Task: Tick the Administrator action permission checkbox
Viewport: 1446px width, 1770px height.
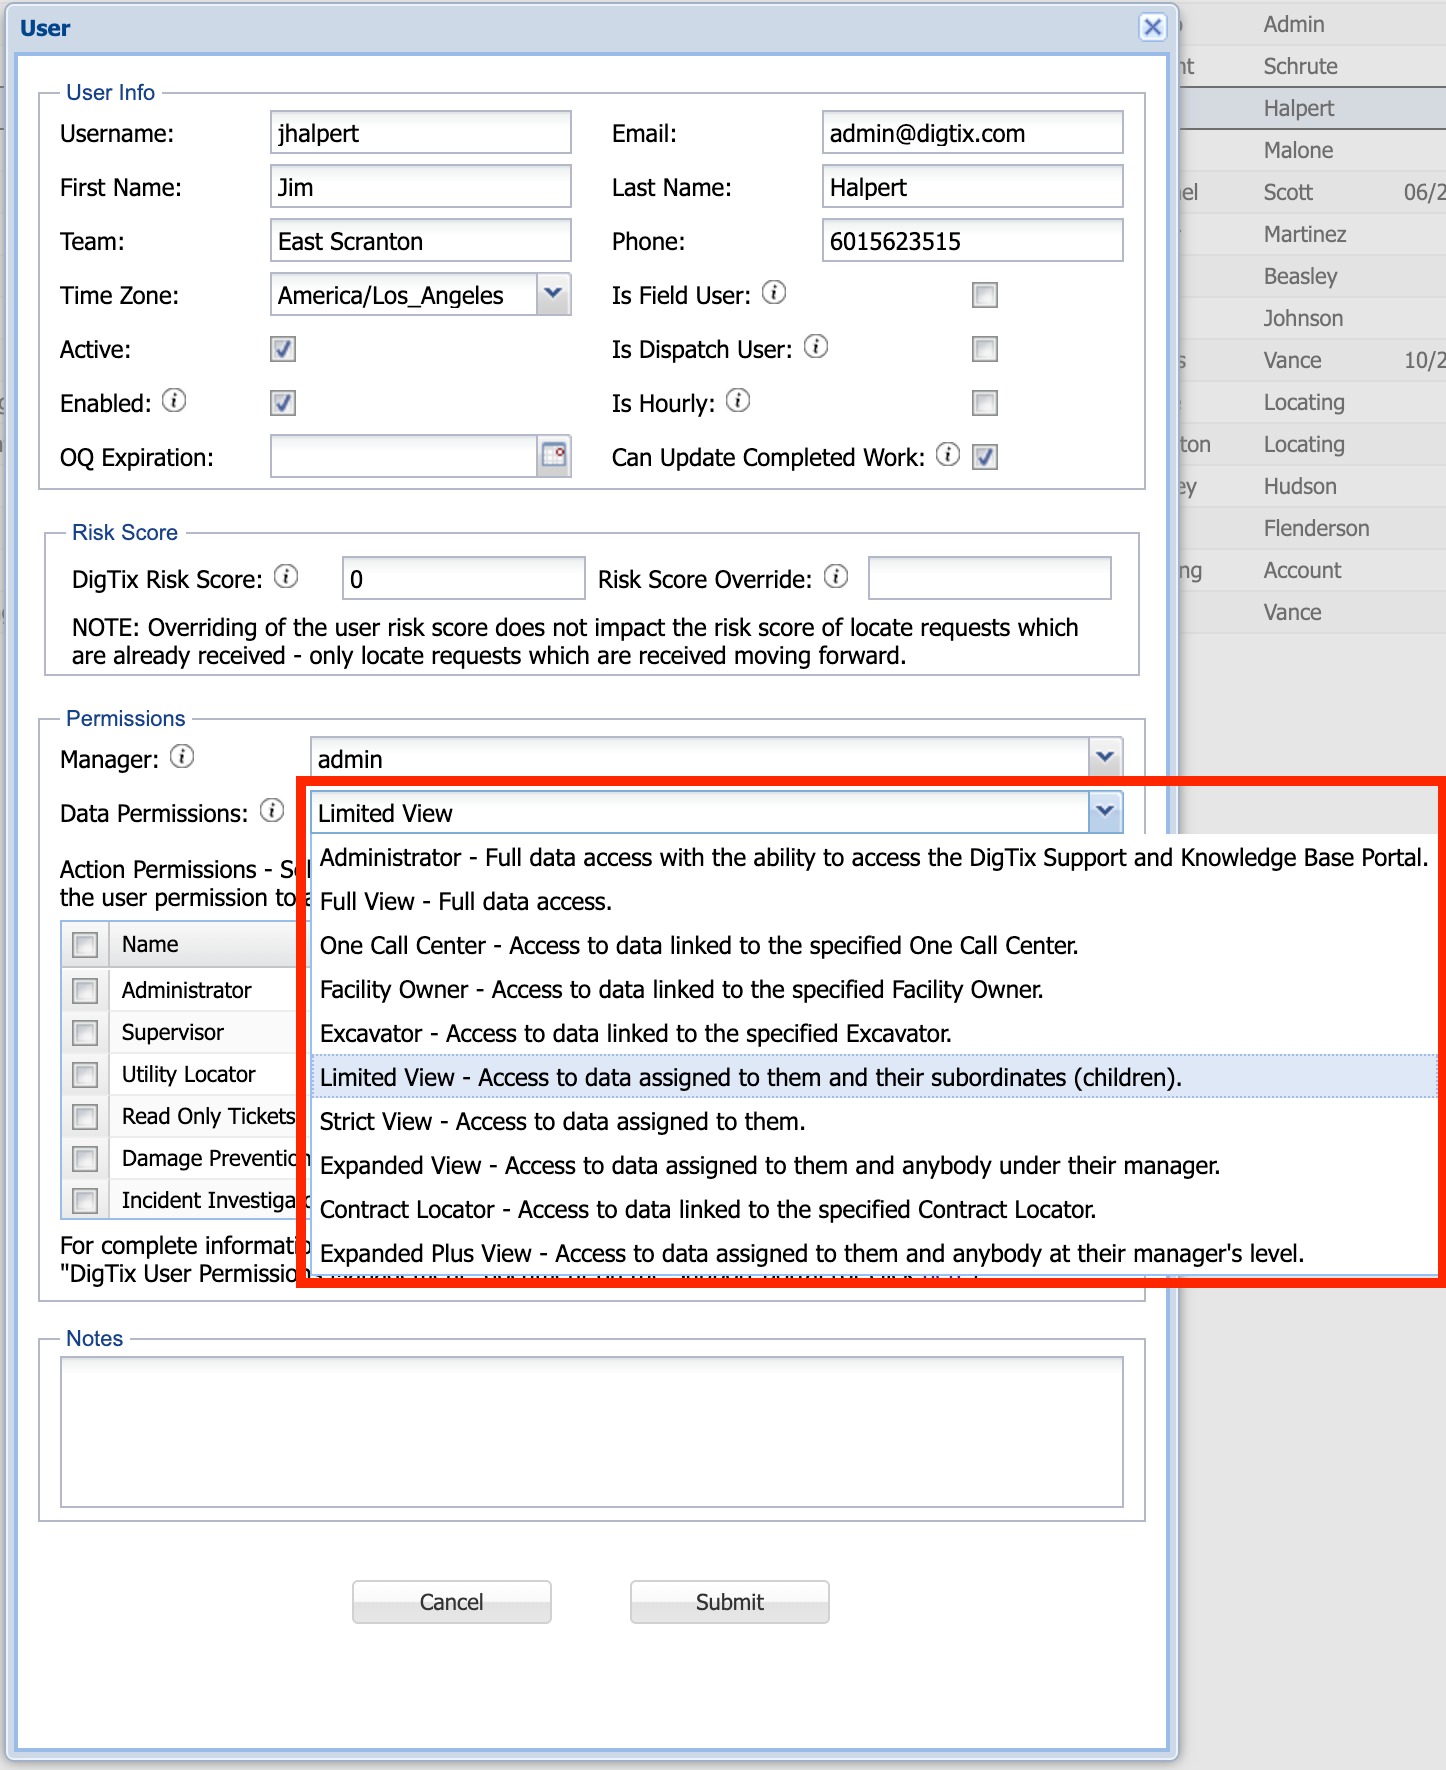Action: tap(85, 991)
